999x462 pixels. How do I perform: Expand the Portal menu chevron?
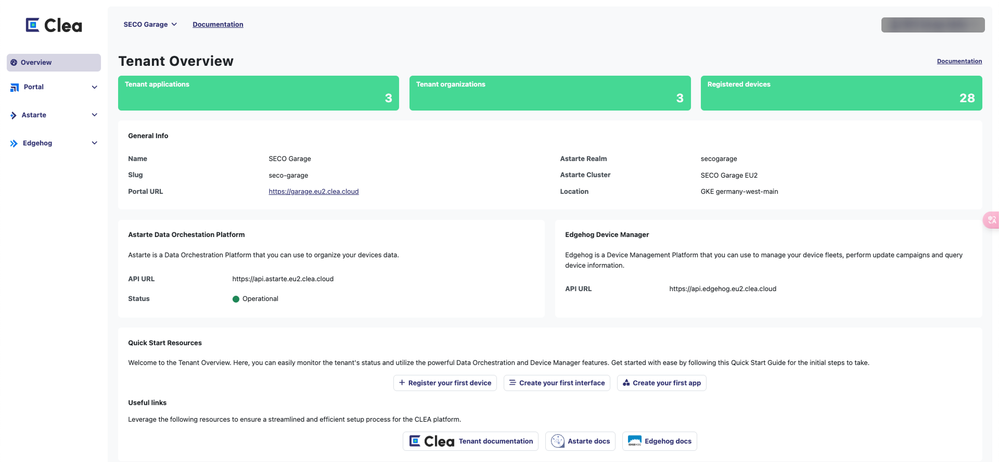pos(94,88)
